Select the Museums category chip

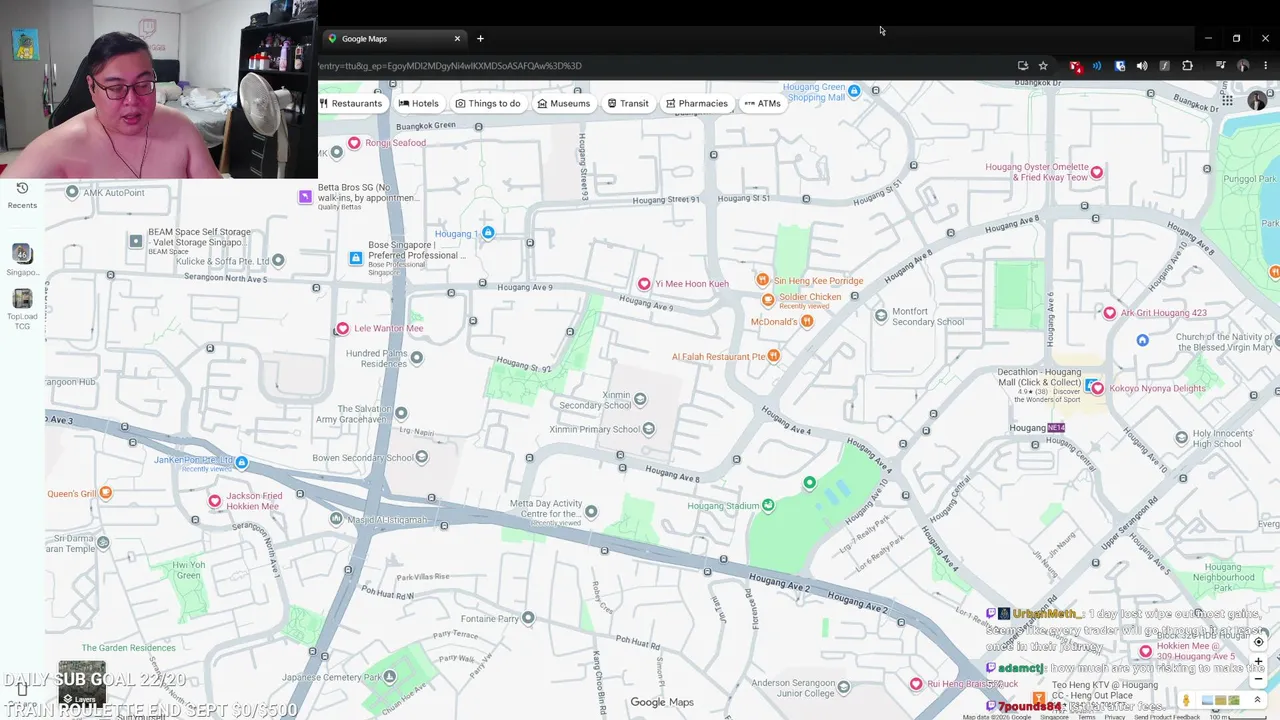pyautogui.click(x=563, y=103)
